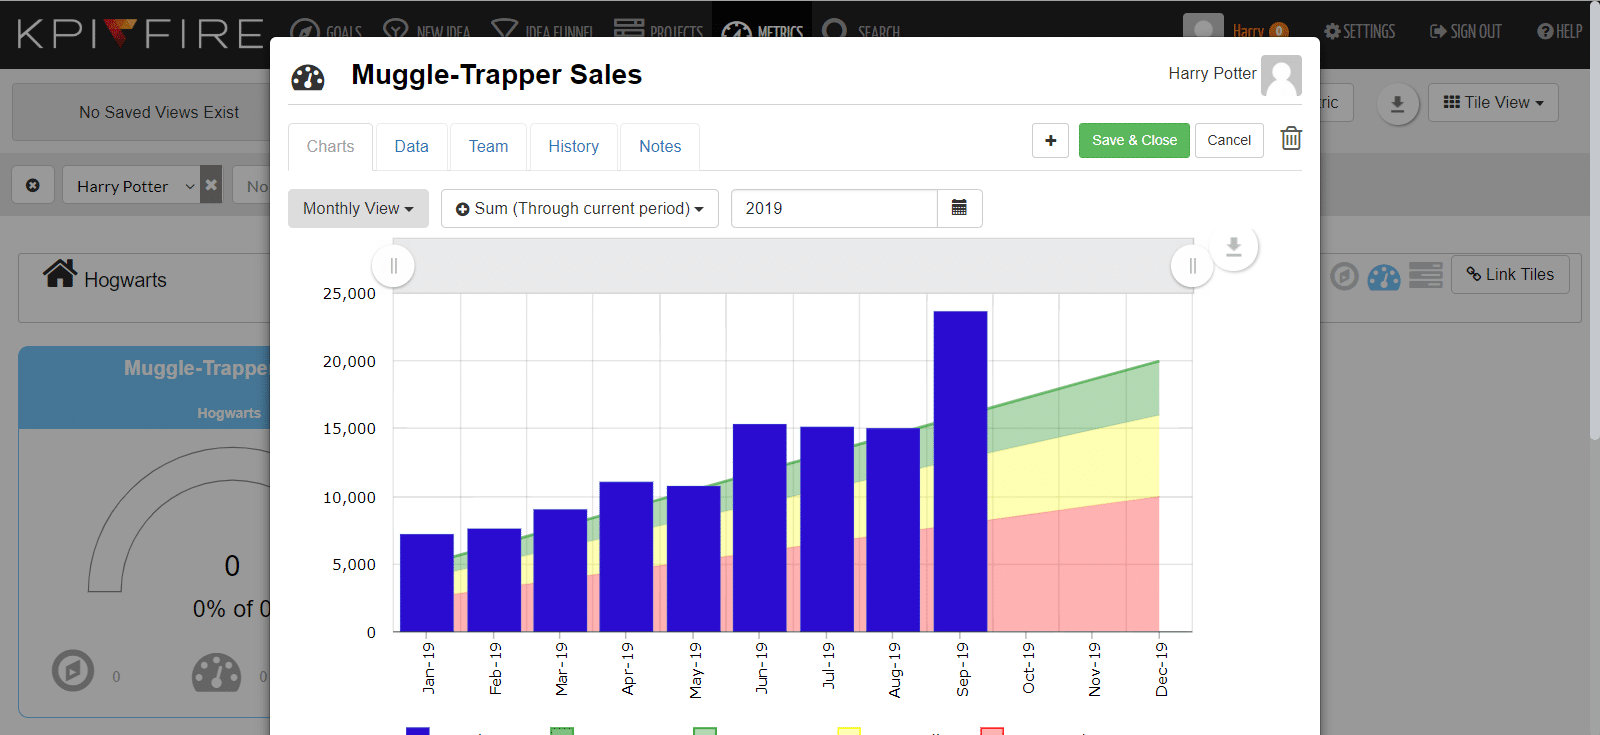Click the Sign Out link
1600x735 pixels.
point(1465,31)
